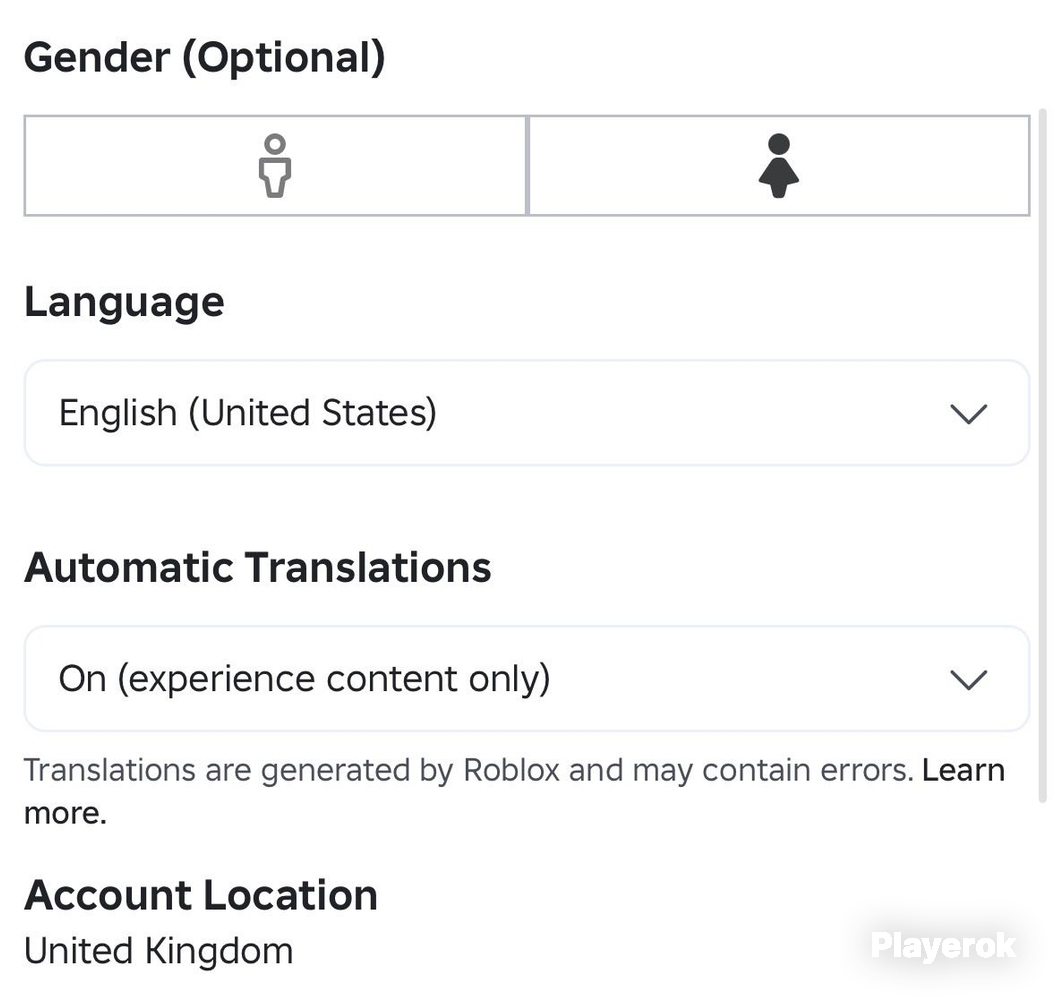Click the 'Automatic Translations' heading
This screenshot has height=1000, width=1055.
tap(258, 567)
